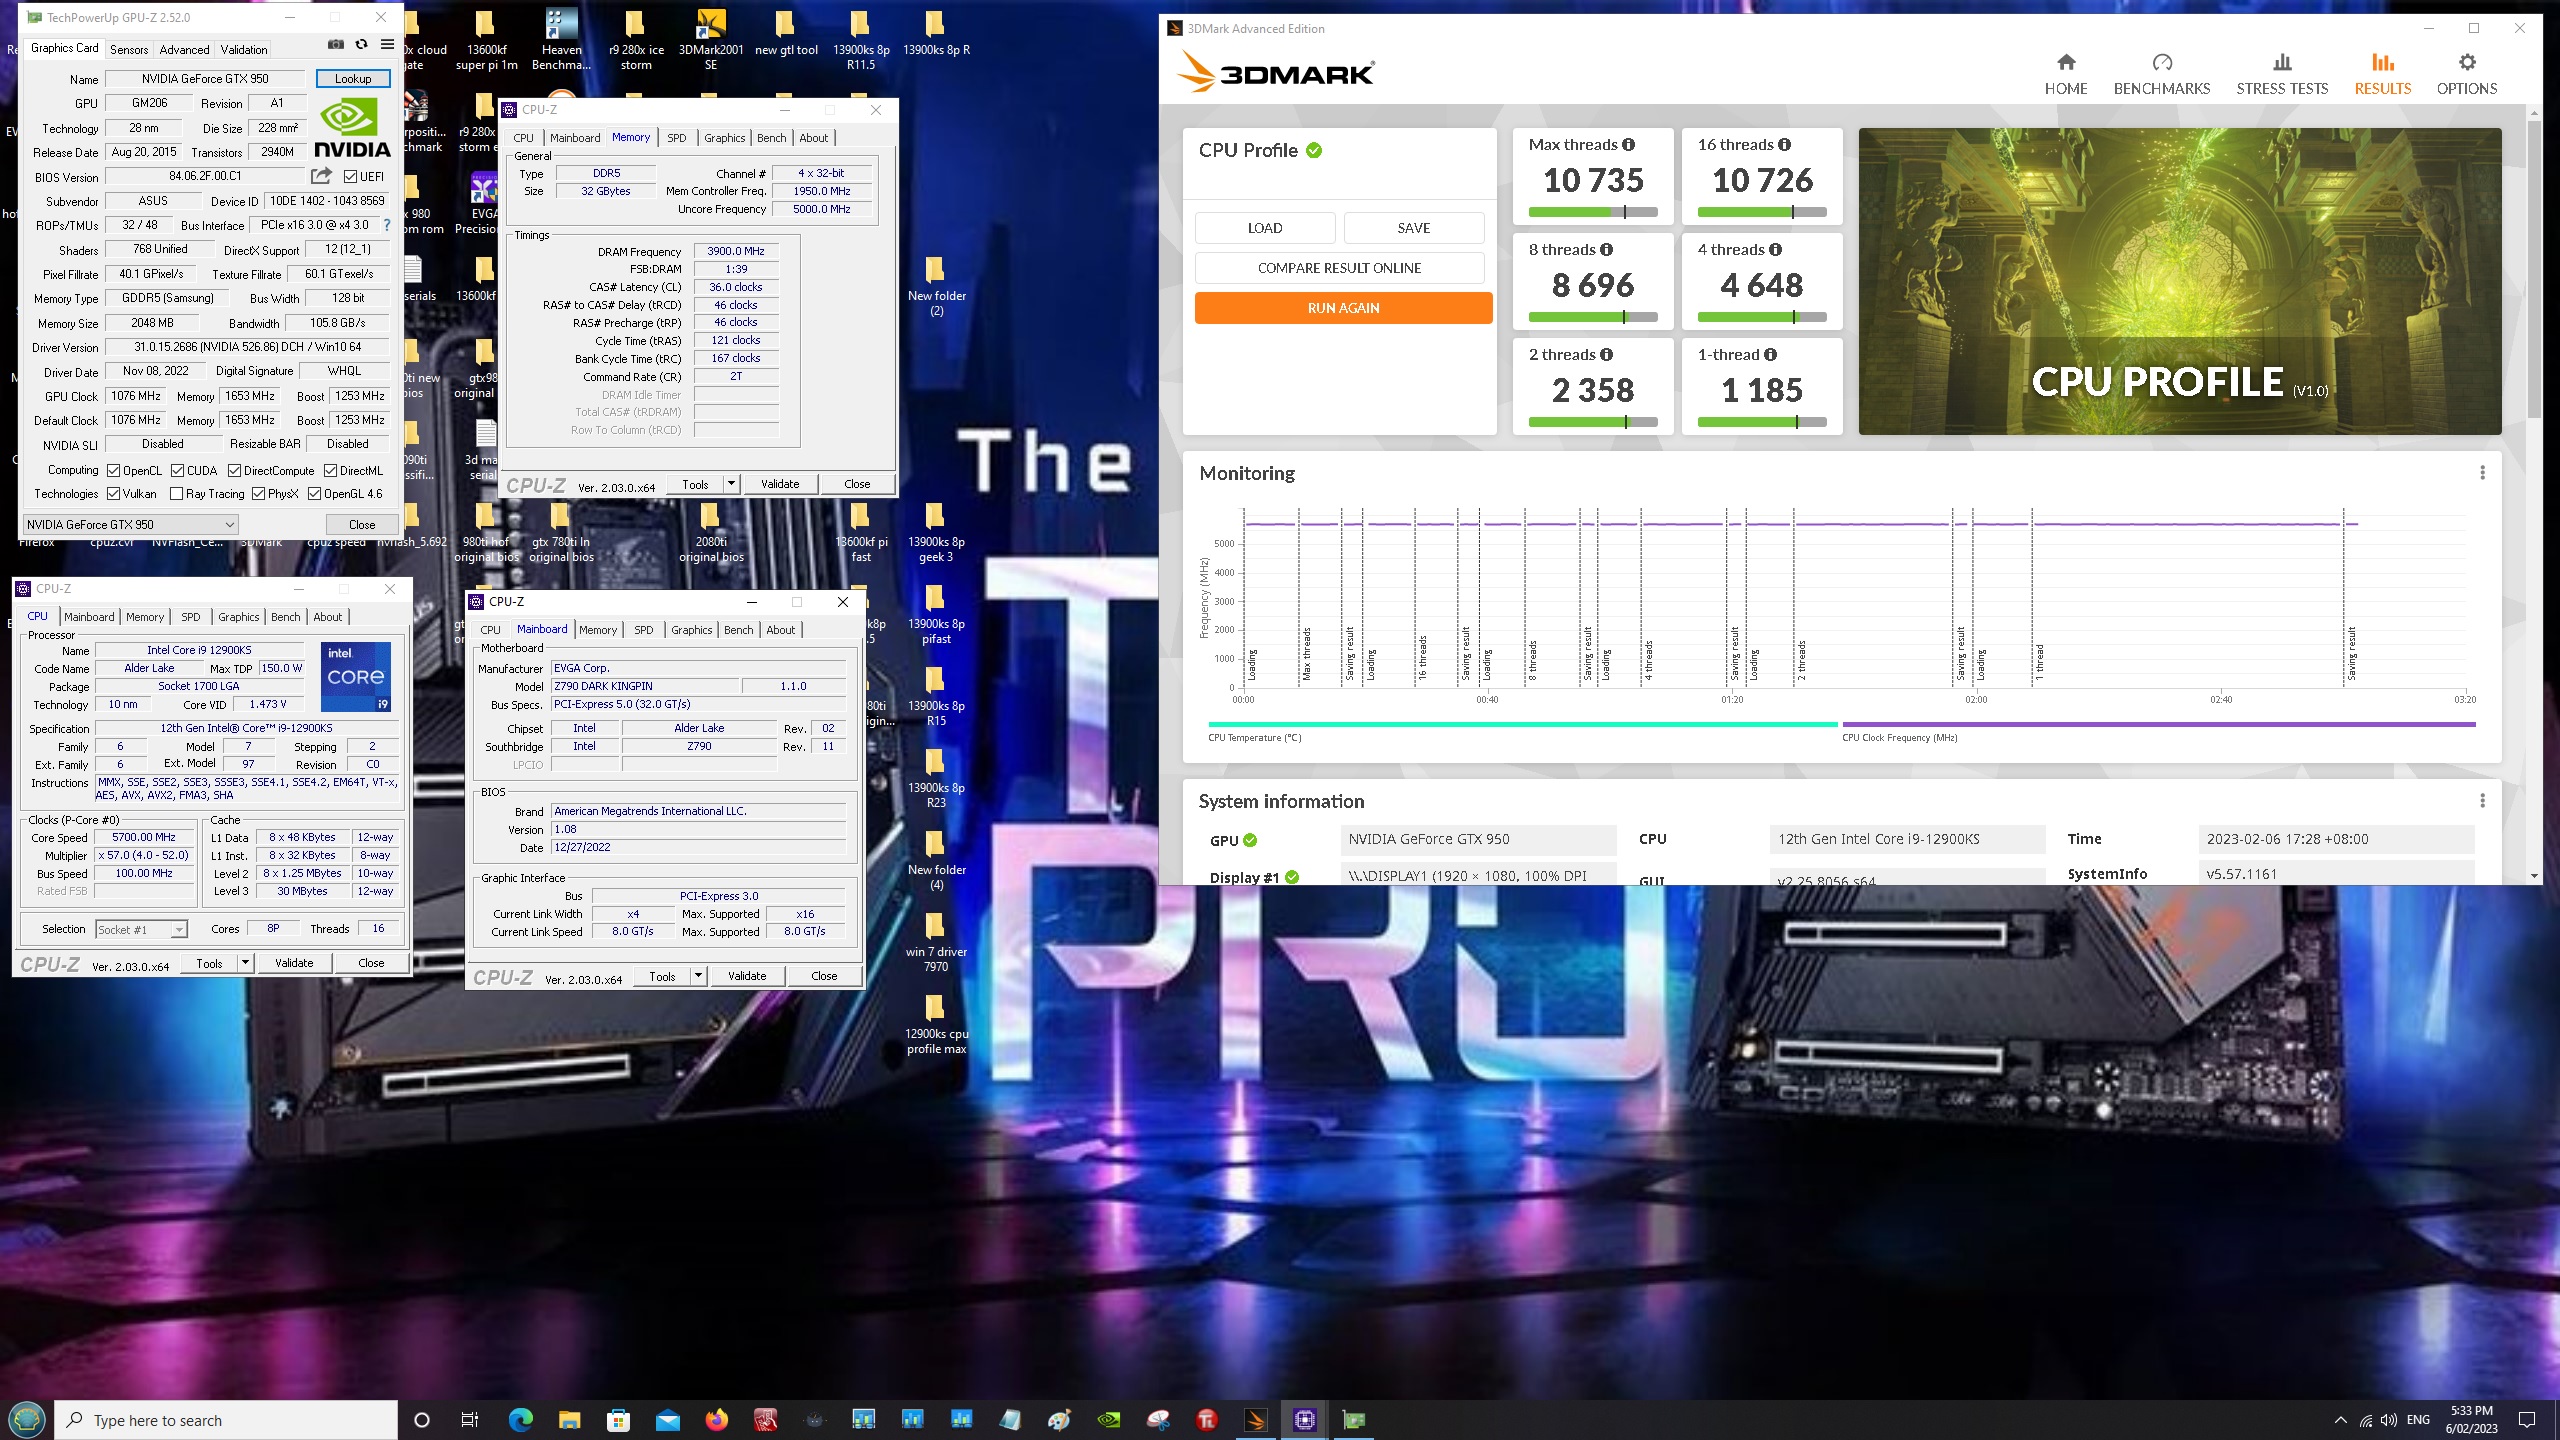Click RUN AGAIN in 3DMark
This screenshot has height=1440, width=2560.
tap(1343, 308)
